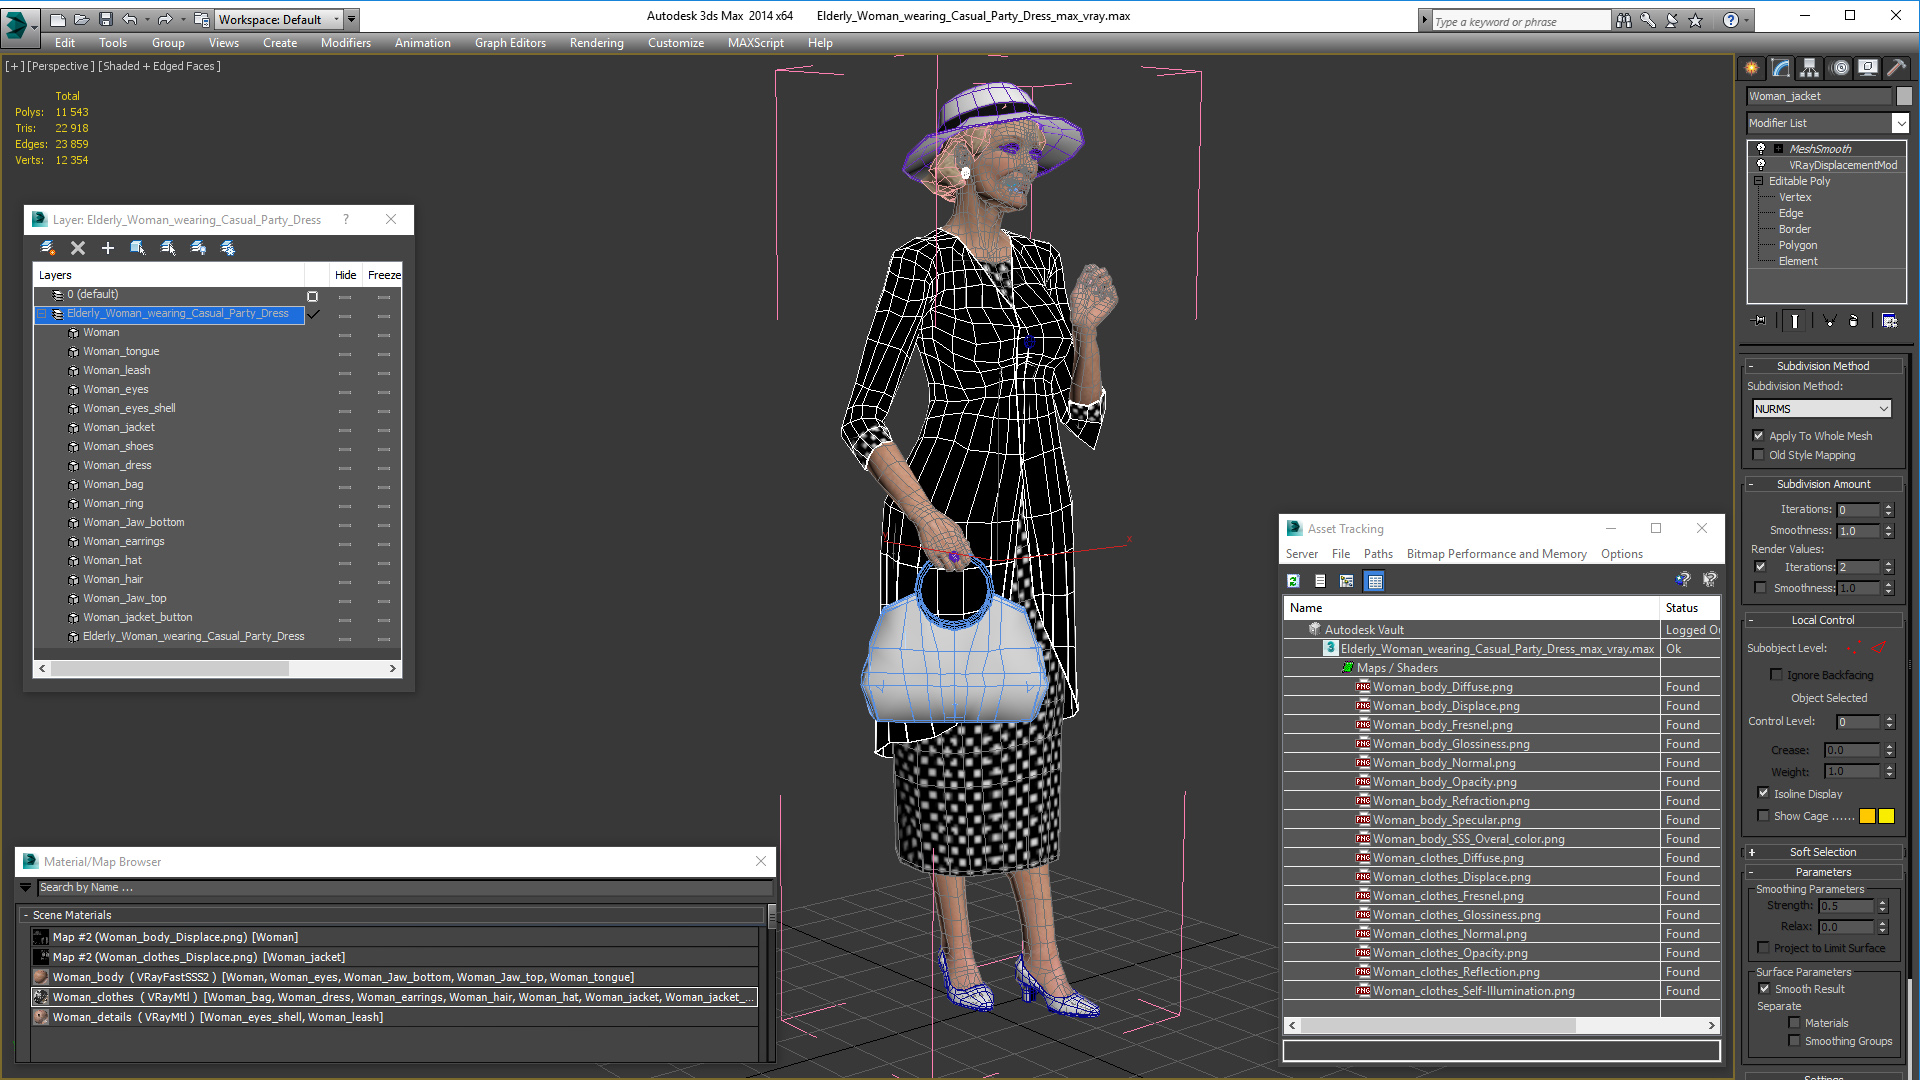Open Paths menu in Asset Tracking

coord(1378,554)
